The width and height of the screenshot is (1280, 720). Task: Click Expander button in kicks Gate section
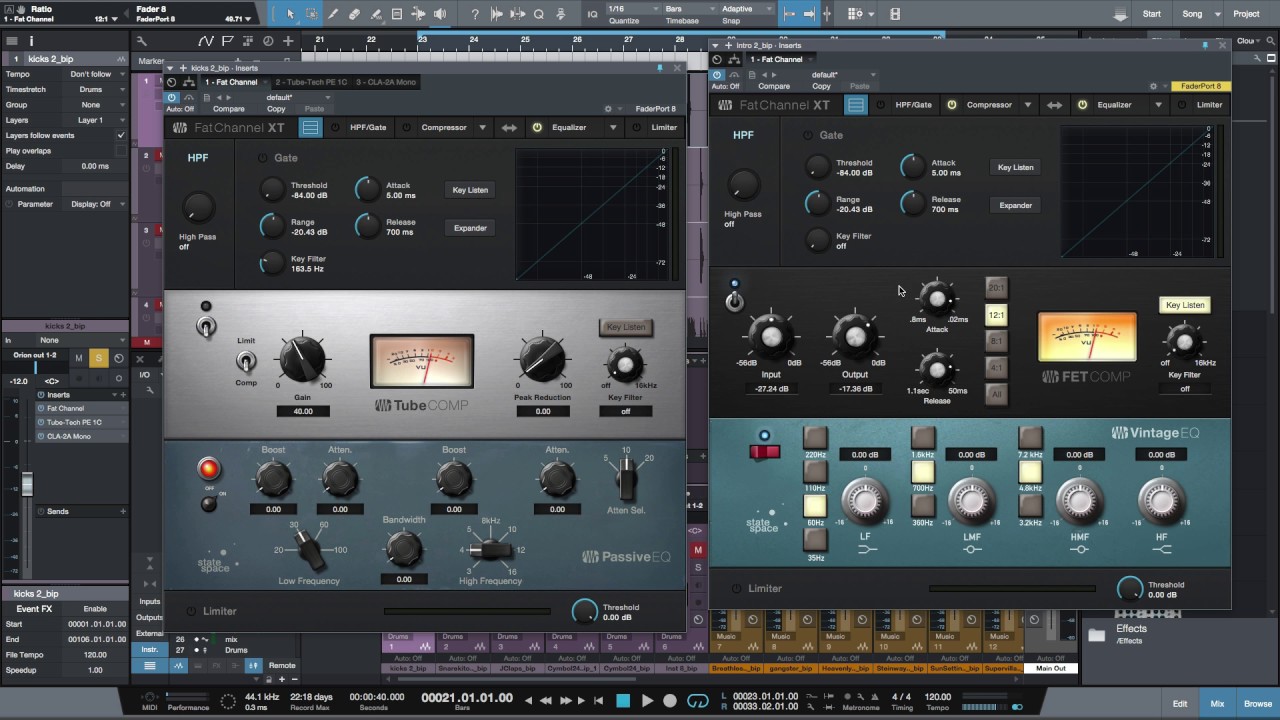coord(470,228)
